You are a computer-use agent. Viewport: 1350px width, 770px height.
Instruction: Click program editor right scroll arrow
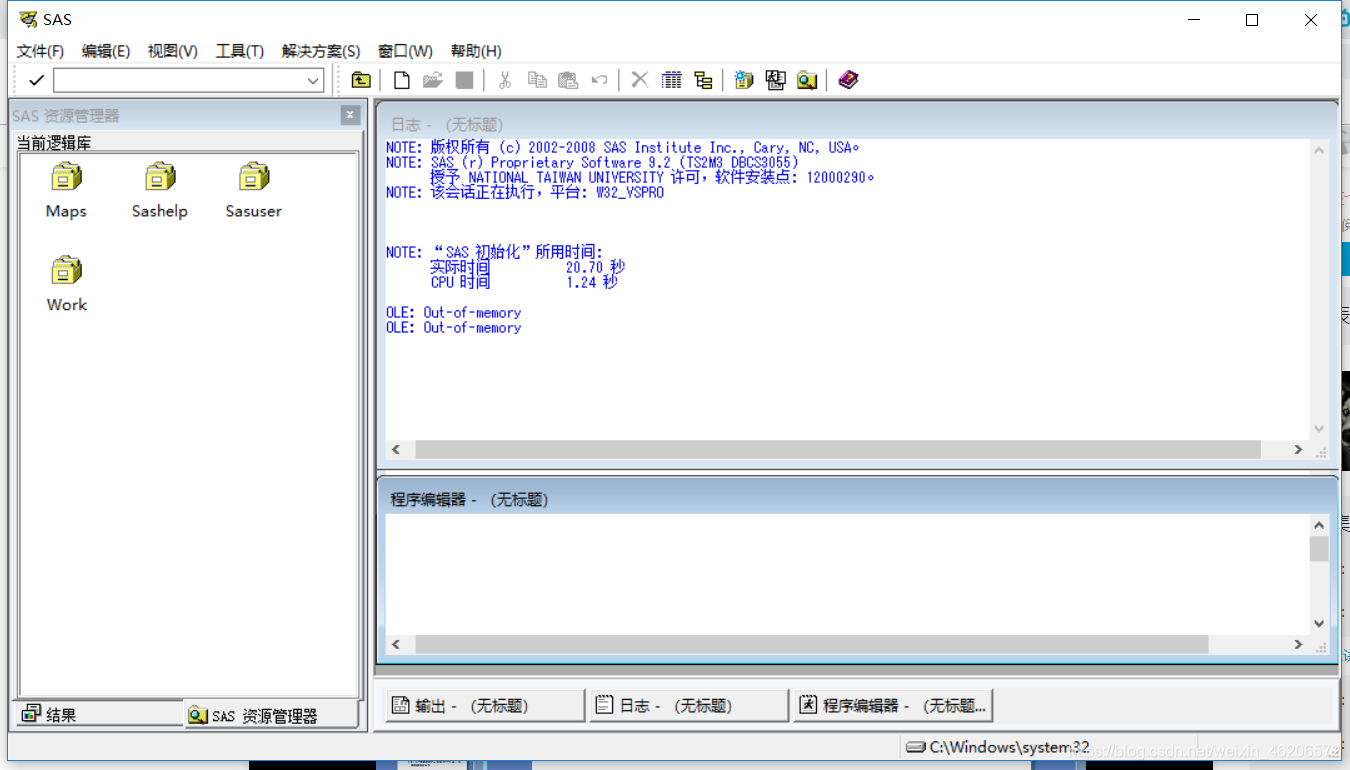point(1298,645)
